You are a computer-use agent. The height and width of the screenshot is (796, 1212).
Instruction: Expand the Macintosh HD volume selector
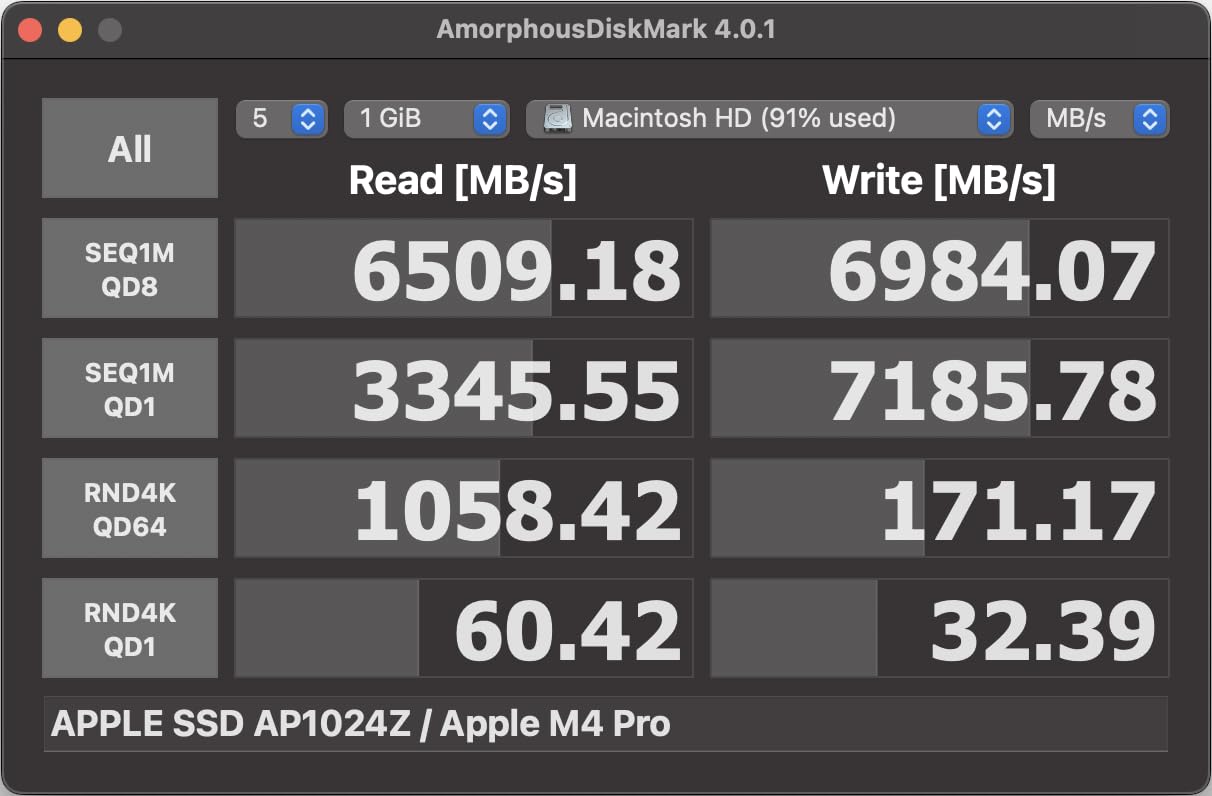tap(768, 119)
